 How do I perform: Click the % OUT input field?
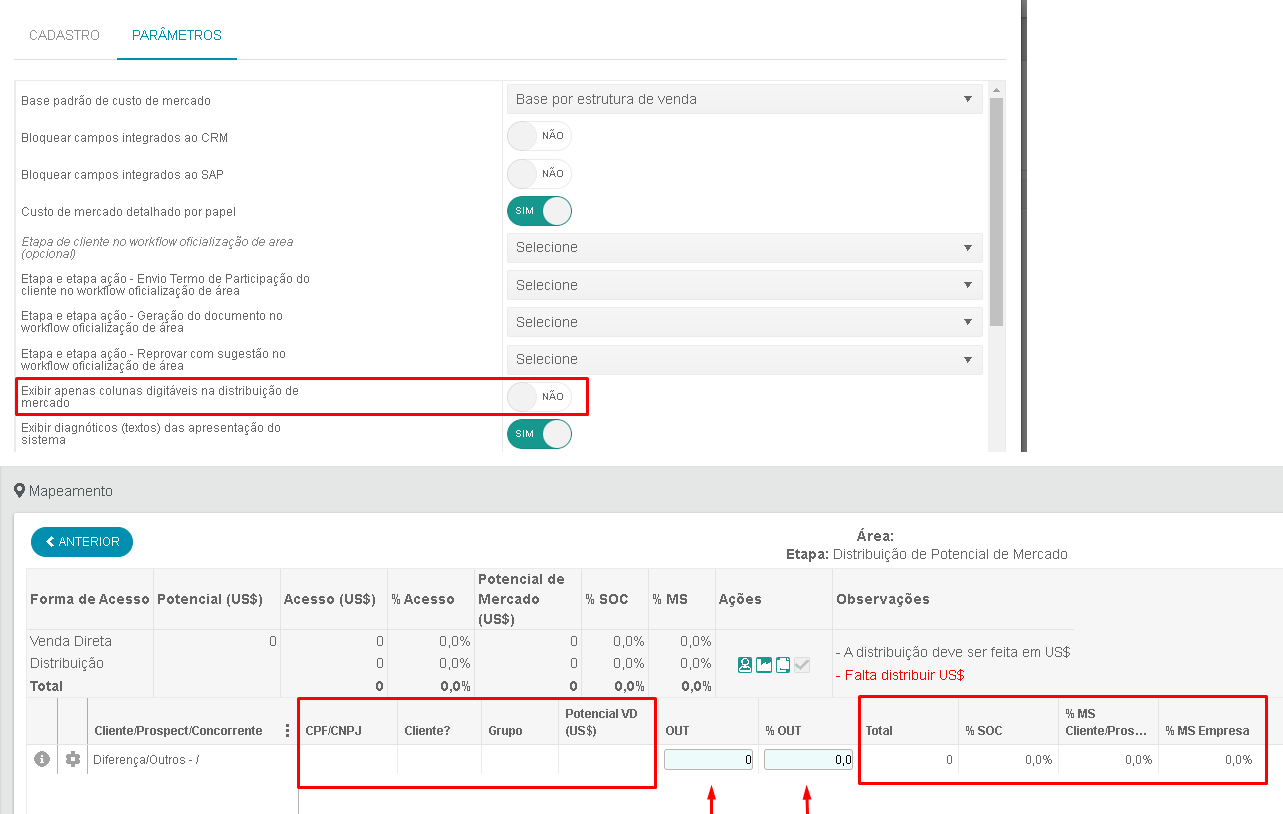click(808, 760)
